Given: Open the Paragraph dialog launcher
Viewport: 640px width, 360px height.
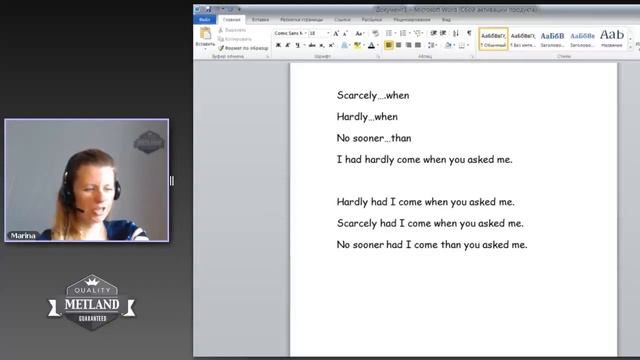Looking at the screenshot, I should 473,57.
